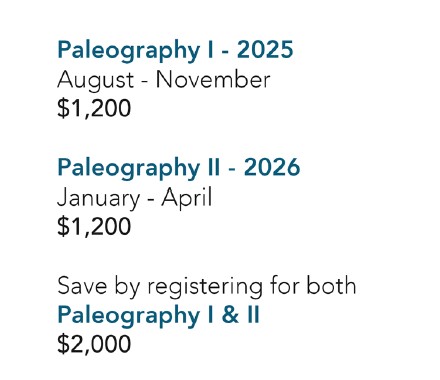Click the word 'registering'
Image resolution: width=440 pixels, height=380 pixels.
(x=205, y=287)
